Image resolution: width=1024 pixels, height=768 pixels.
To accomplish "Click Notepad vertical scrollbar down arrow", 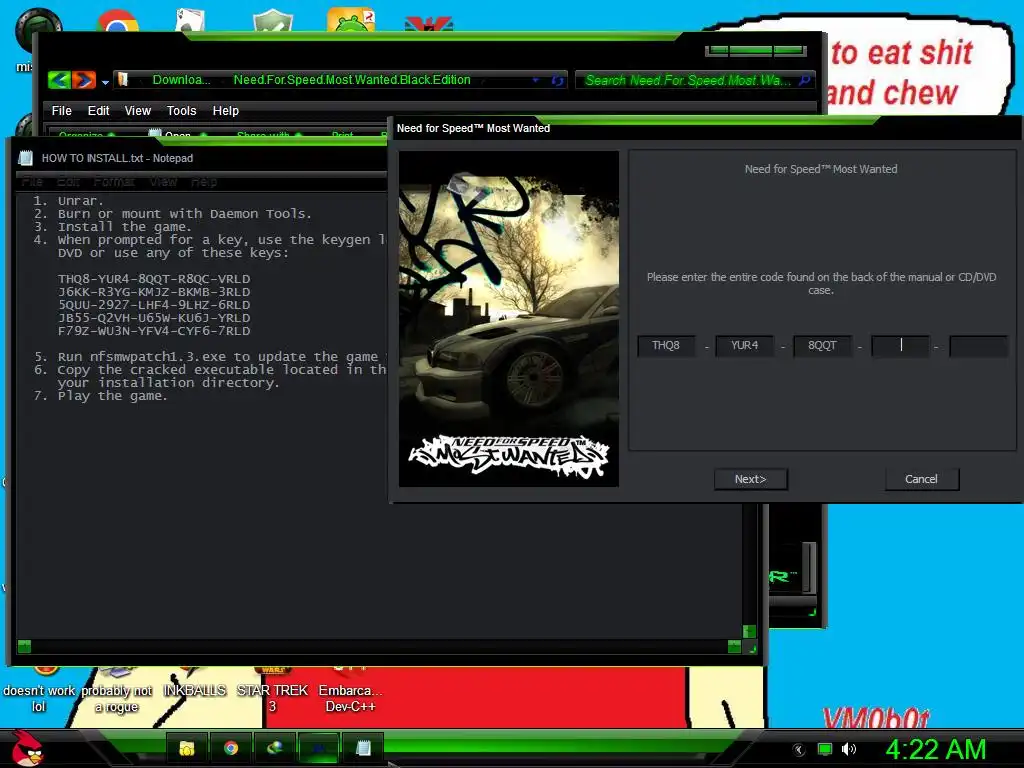I will tap(750, 631).
